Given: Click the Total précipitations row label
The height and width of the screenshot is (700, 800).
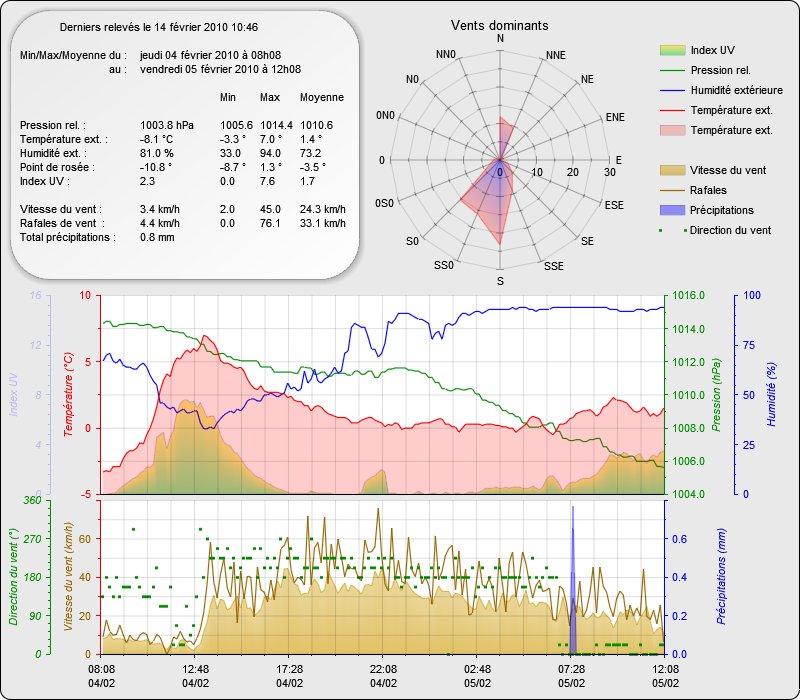Looking at the screenshot, I should coord(67,237).
